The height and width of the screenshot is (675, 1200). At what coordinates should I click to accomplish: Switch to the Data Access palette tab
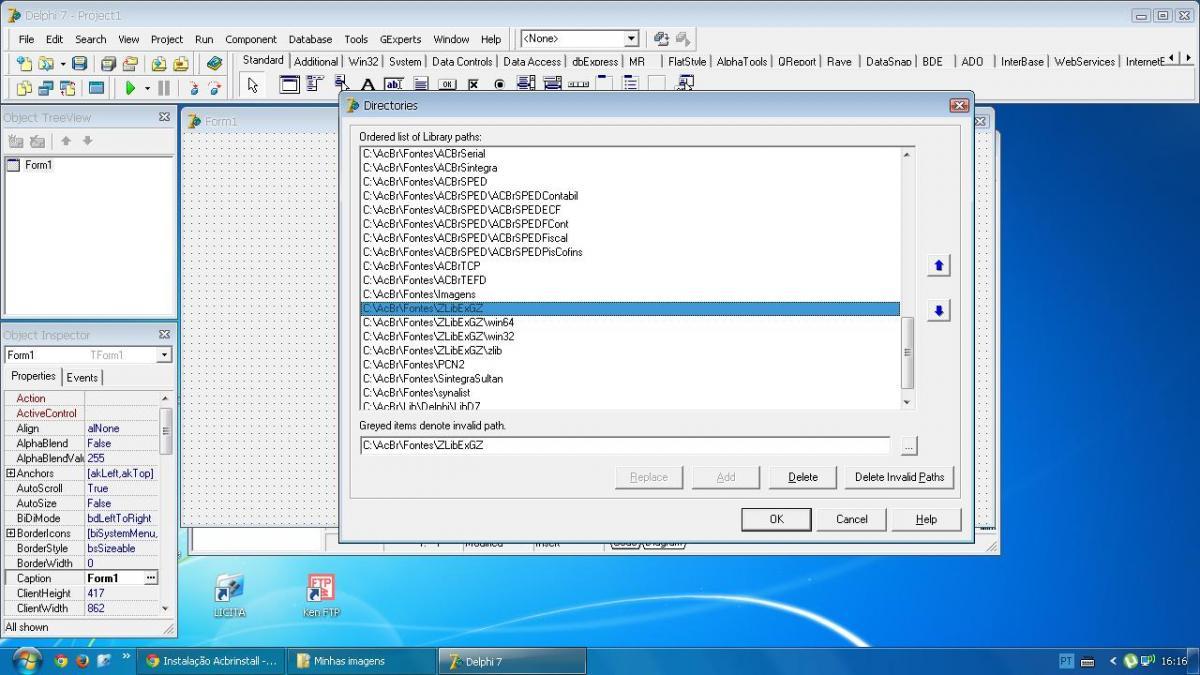tap(532, 61)
